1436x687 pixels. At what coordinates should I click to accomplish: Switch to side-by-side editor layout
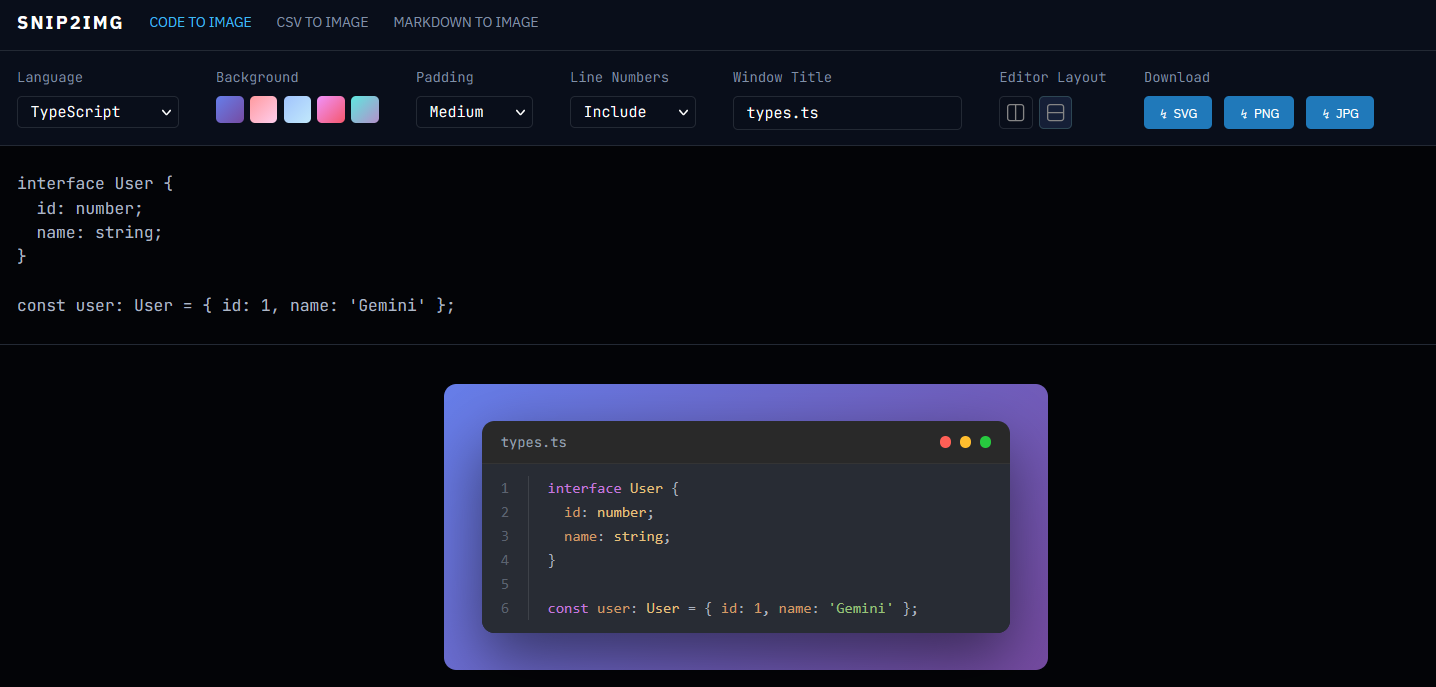(x=1015, y=113)
